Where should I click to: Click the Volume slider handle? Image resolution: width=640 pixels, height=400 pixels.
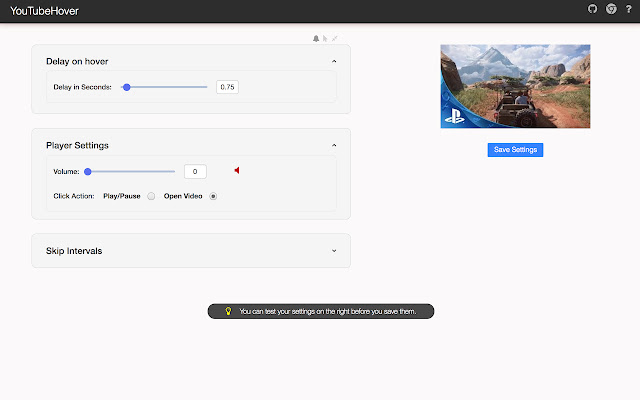pos(87,172)
